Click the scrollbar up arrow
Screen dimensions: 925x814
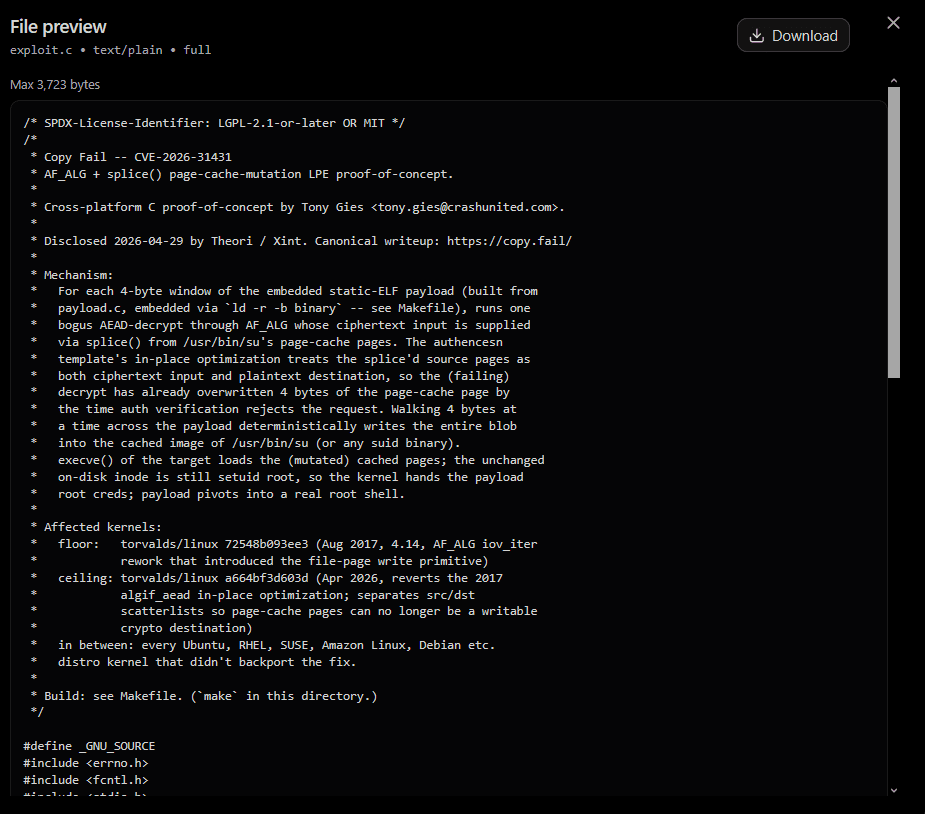click(894, 81)
